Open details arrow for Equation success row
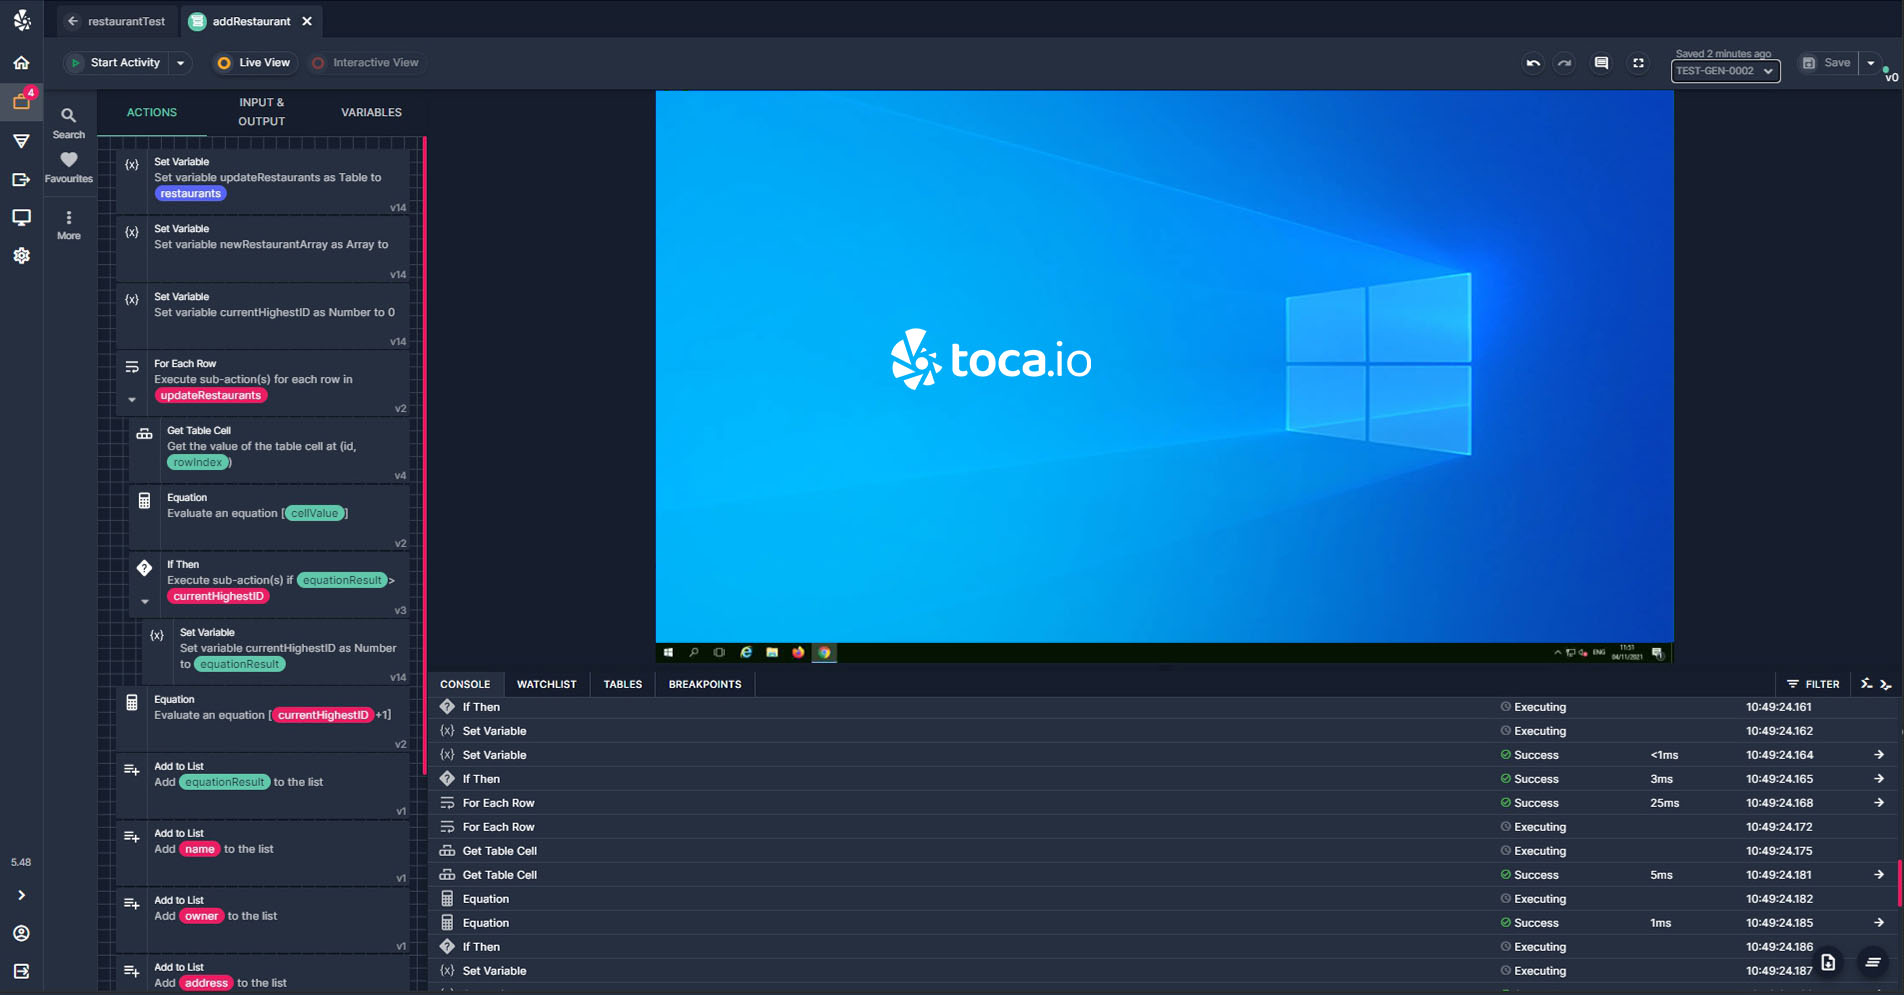 point(1878,923)
